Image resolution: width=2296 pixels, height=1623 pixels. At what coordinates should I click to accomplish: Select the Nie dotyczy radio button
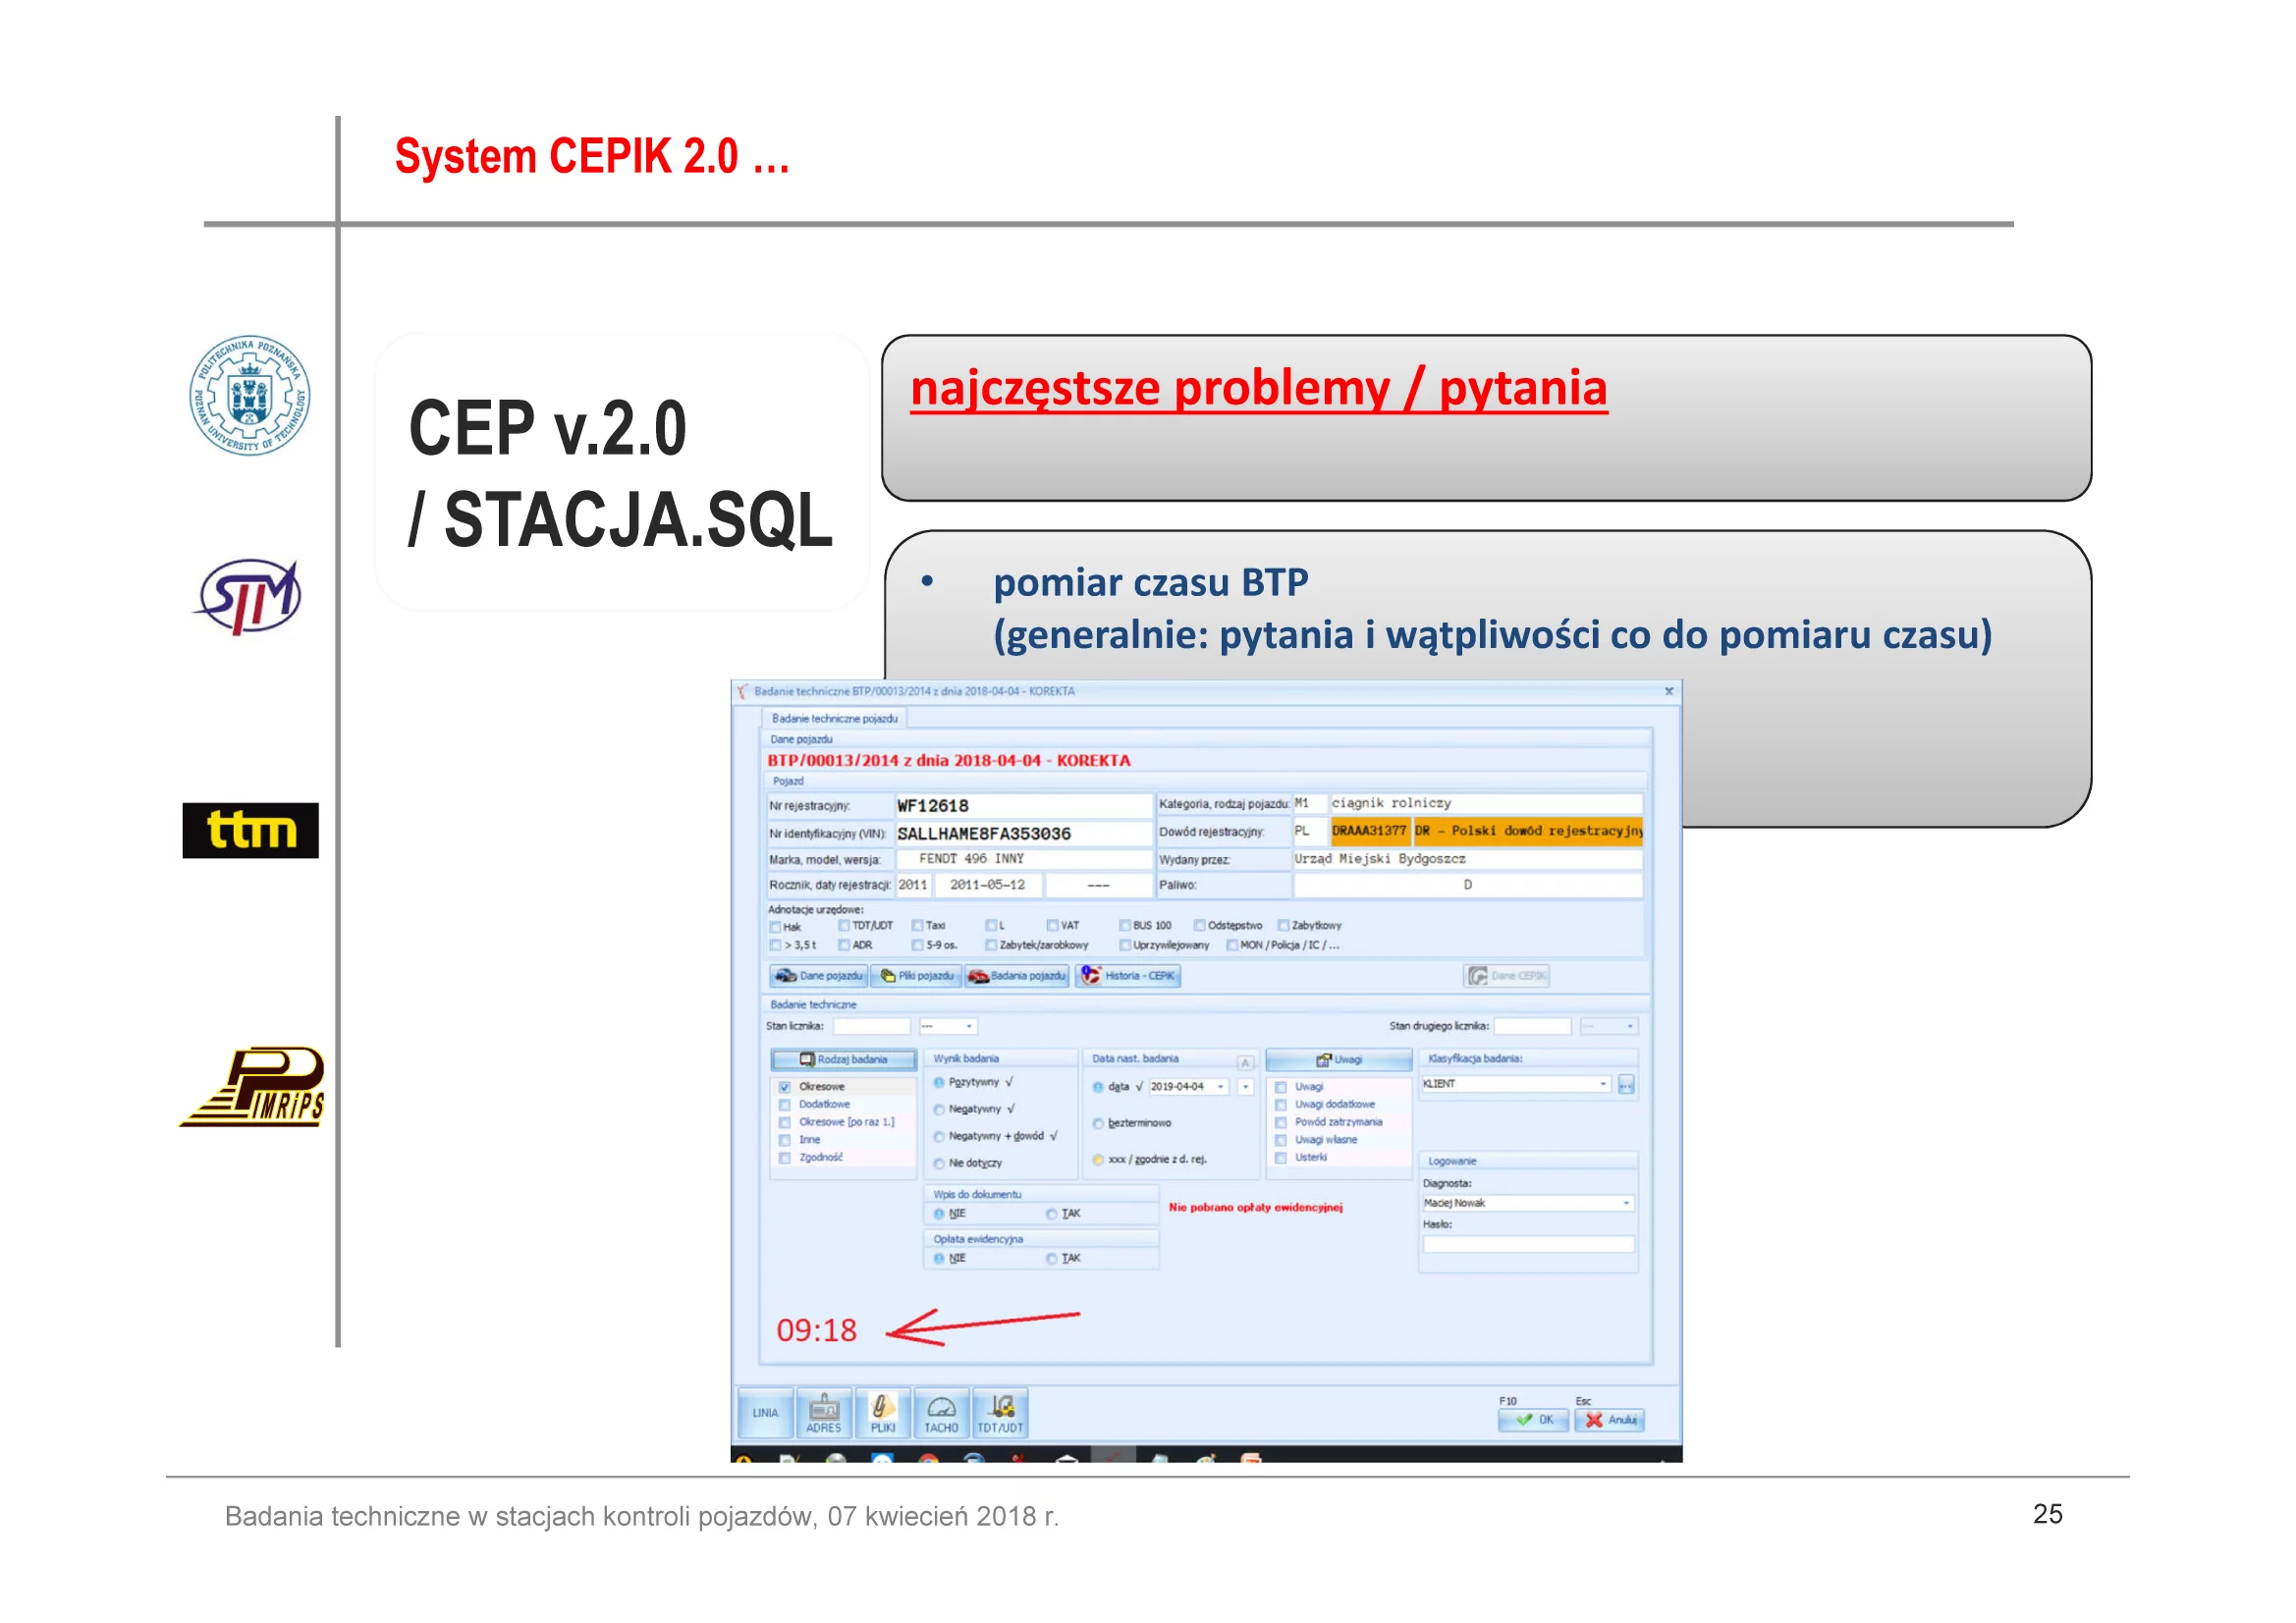(x=939, y=1163)
